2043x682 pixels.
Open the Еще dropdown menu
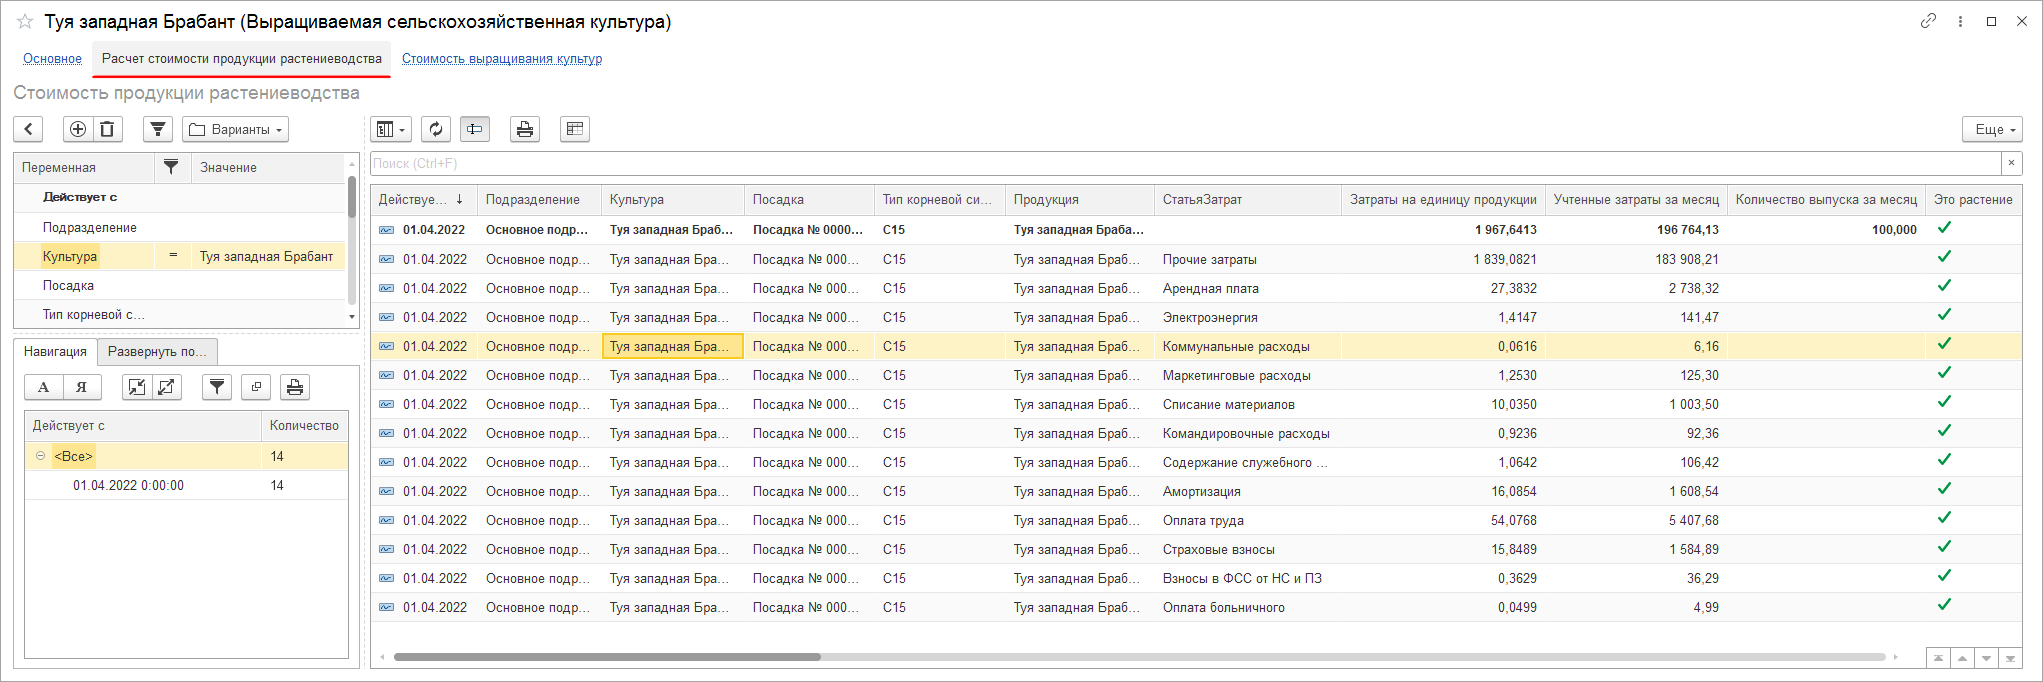tap(1991, 129)
